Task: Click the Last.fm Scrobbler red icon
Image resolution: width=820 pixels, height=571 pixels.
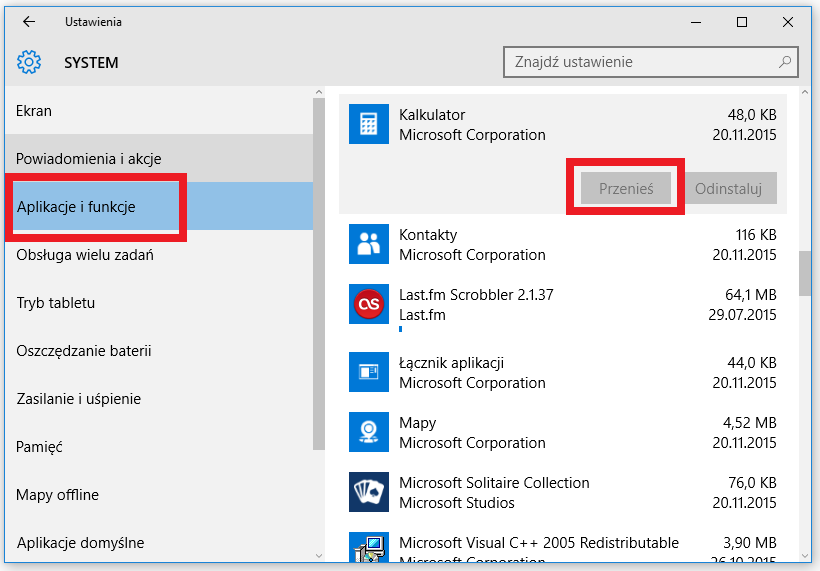Action: tap(369, 304)
